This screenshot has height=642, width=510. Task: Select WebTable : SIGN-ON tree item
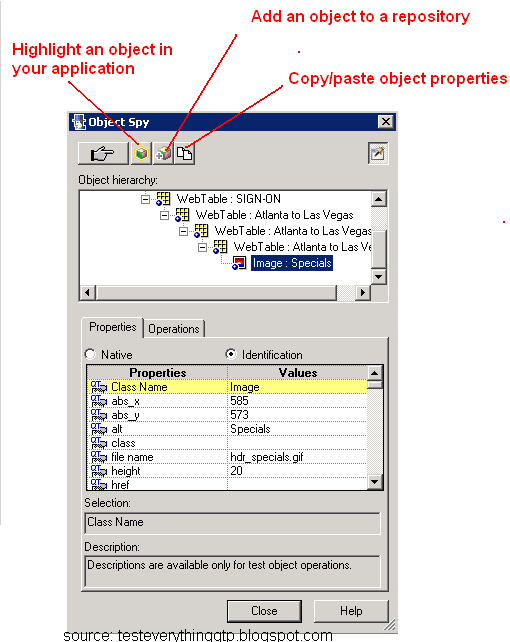coord(228,199)
